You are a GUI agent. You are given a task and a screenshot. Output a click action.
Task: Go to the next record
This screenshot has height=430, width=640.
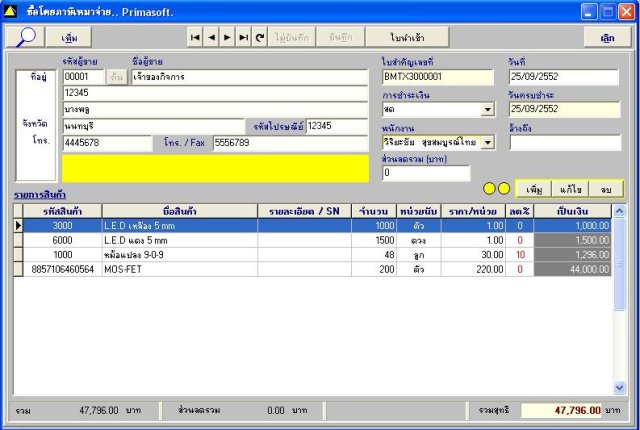(x=228, y=37)
